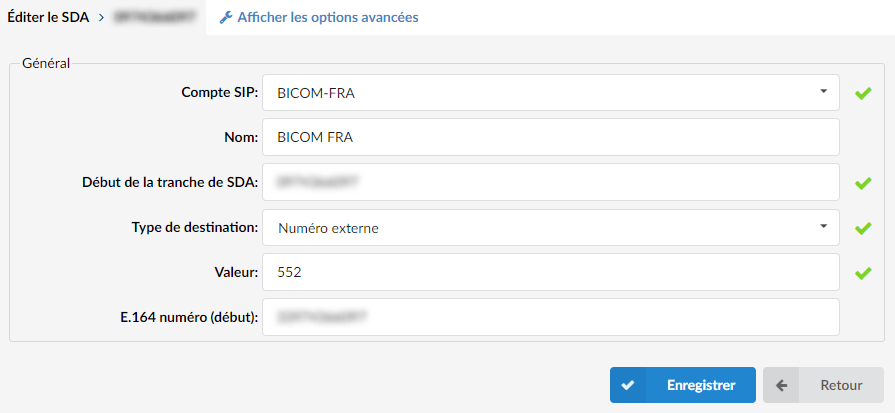The width and height of the screenshot is (895, 413).
Task: Click the green checkmark beside Début de la tranche
Action: click(x=863, y=183)
